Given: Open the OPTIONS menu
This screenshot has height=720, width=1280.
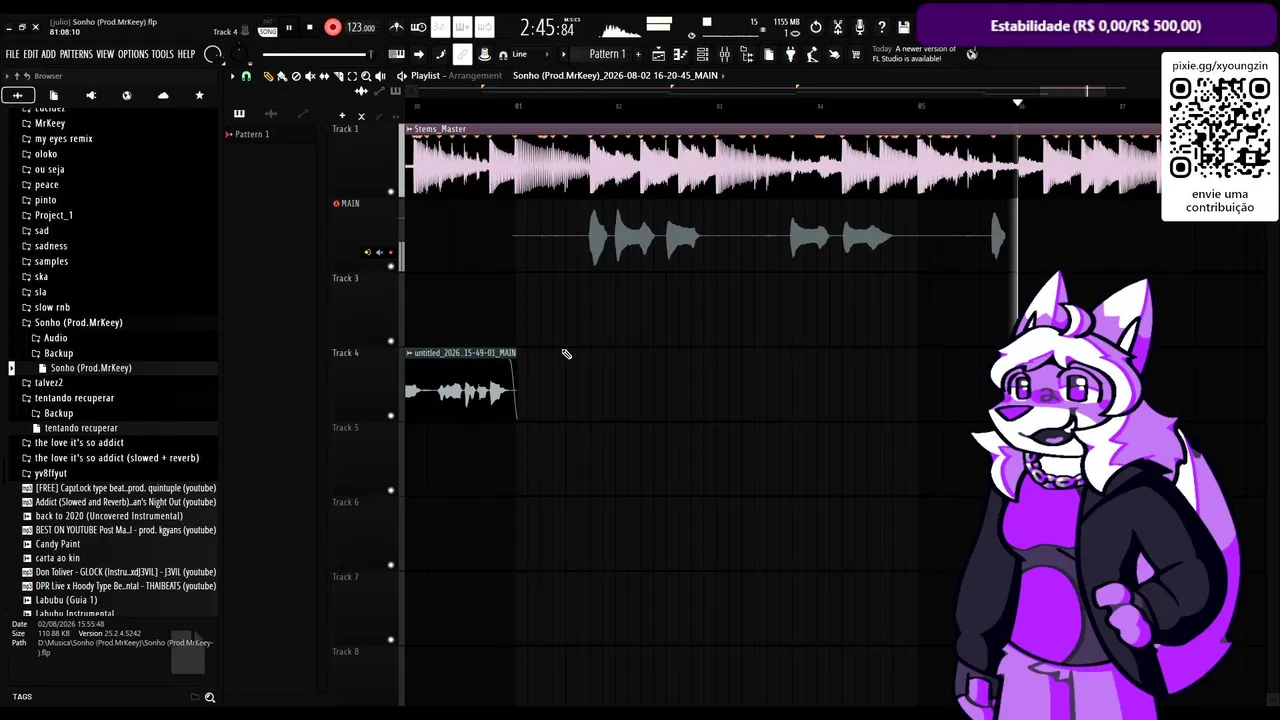Looking at the screenshot, I should point(133,54).
